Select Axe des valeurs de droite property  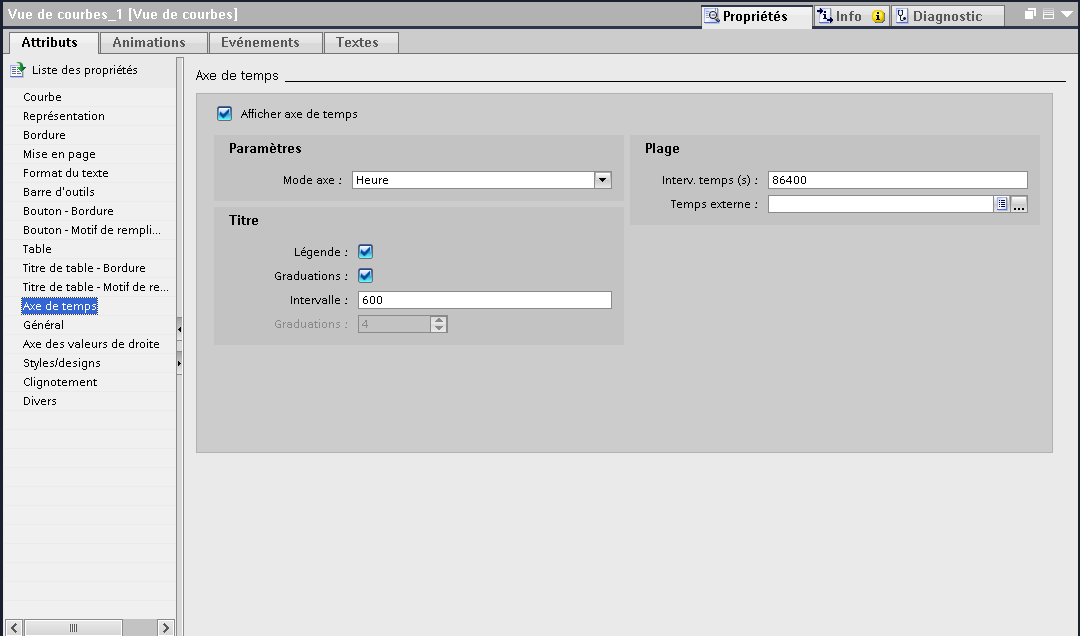pos(91,344)
